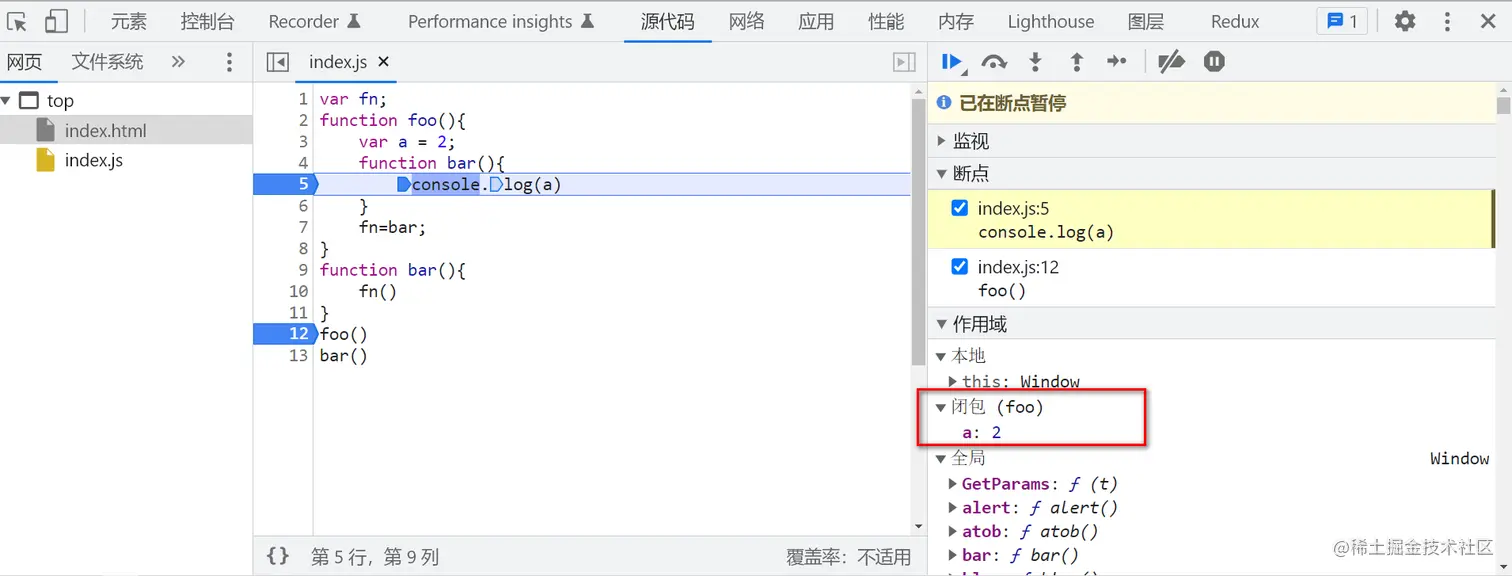The height and width of the screenshot is (576, 1512).
Task: Open the Redux panel tab
Action: (1235, 21)
